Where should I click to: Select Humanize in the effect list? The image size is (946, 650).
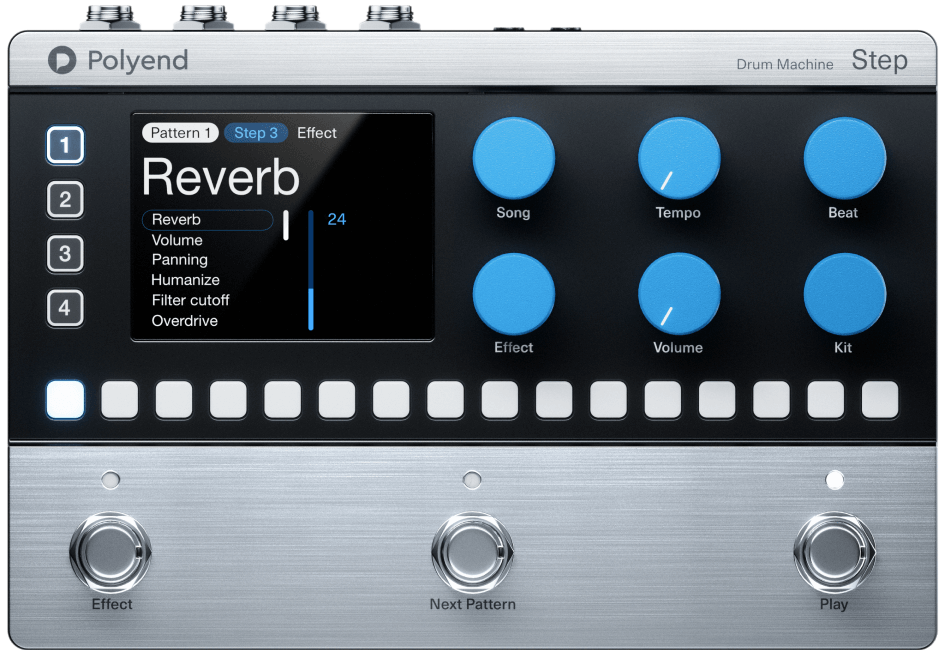pyautogui.click(x=185, y=280)
